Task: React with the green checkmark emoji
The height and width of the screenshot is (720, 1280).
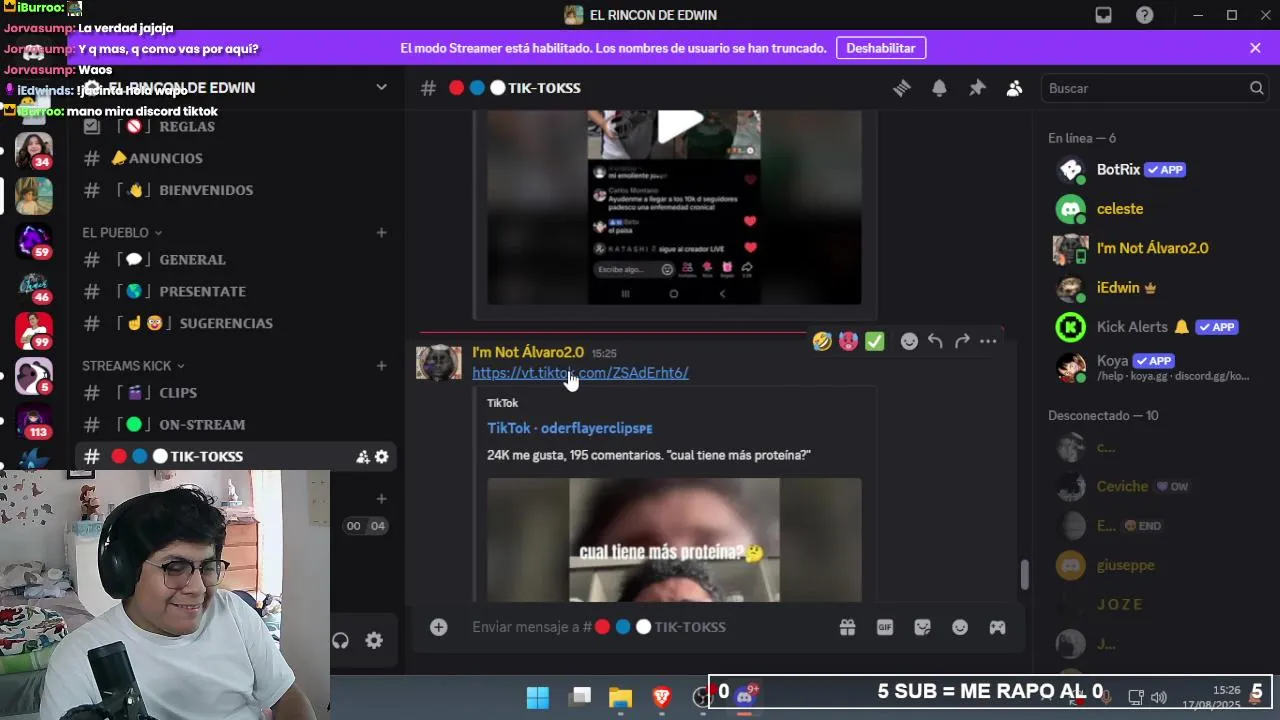Action: 875,341
